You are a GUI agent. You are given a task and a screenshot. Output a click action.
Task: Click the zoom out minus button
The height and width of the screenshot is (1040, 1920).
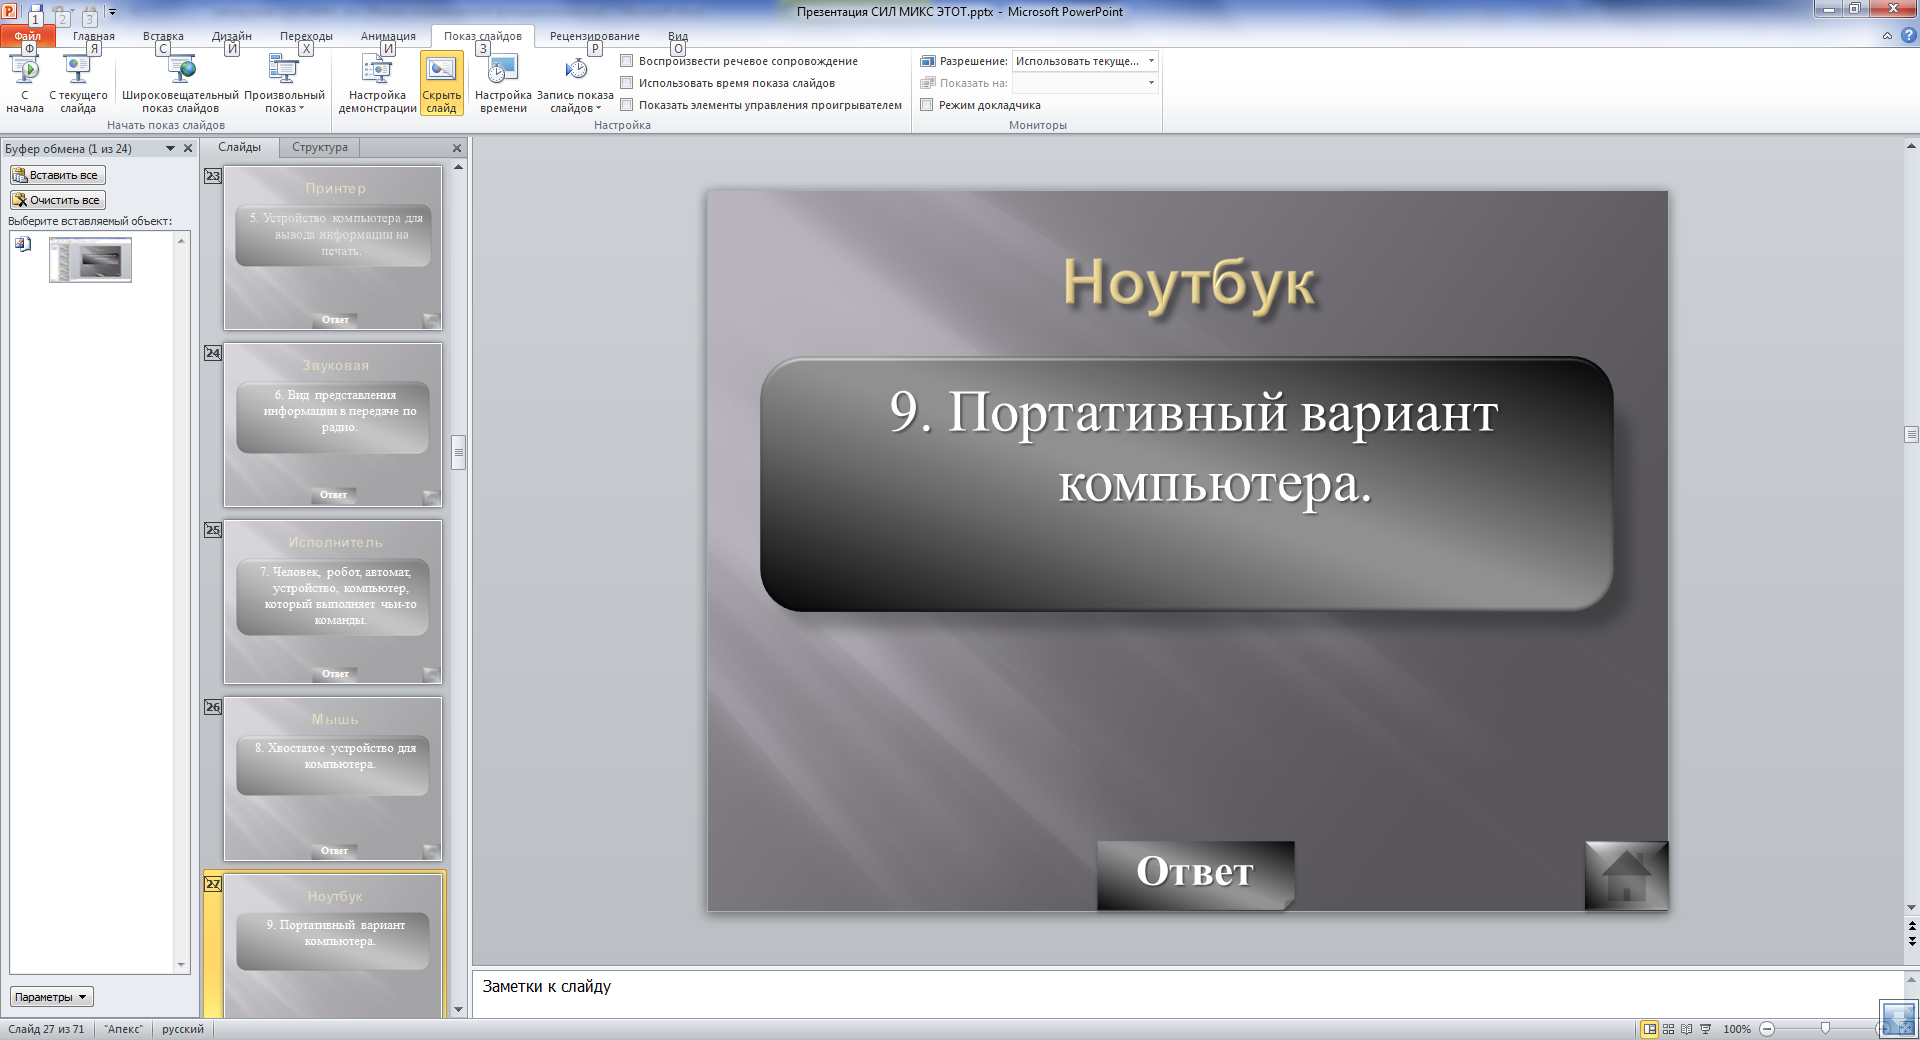(1767, 1029)
